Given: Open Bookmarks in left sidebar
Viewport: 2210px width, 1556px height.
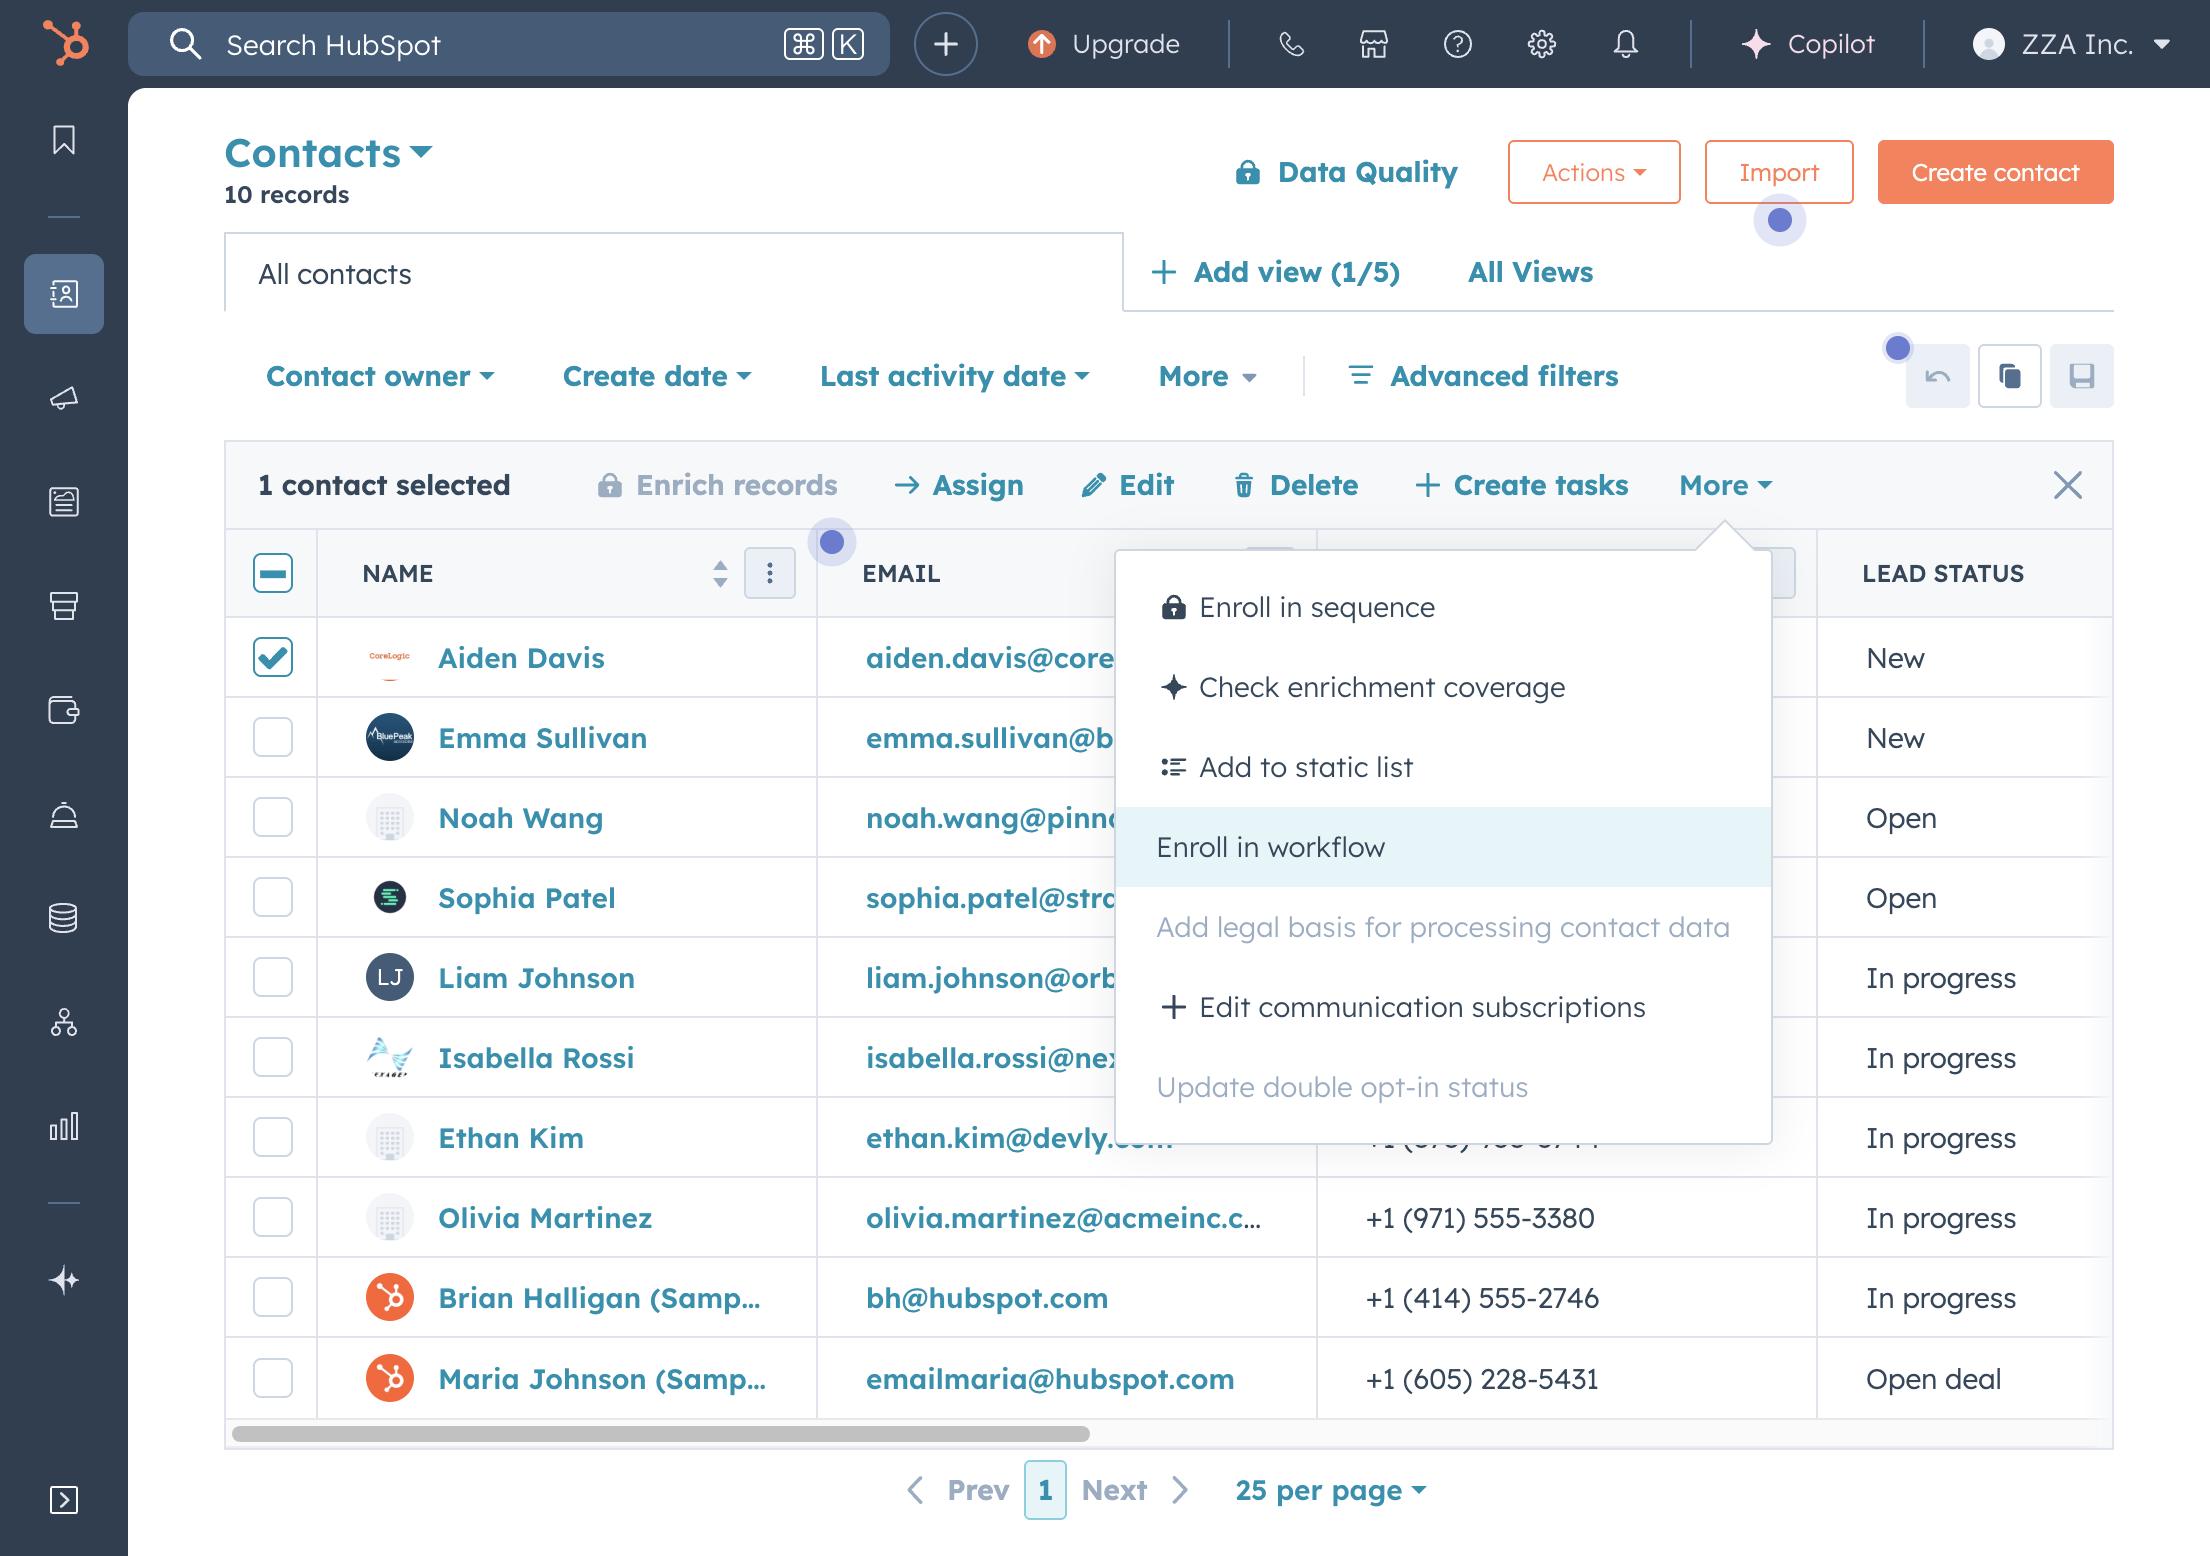Looking at the screenshot, I should pyautogui.click(x=64, y=140).
